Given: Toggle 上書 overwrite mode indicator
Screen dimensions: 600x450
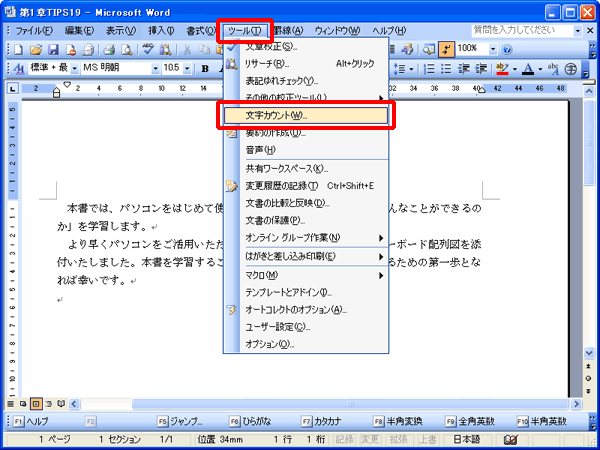Looking at the screenshot, I should [x=427, y=440].
